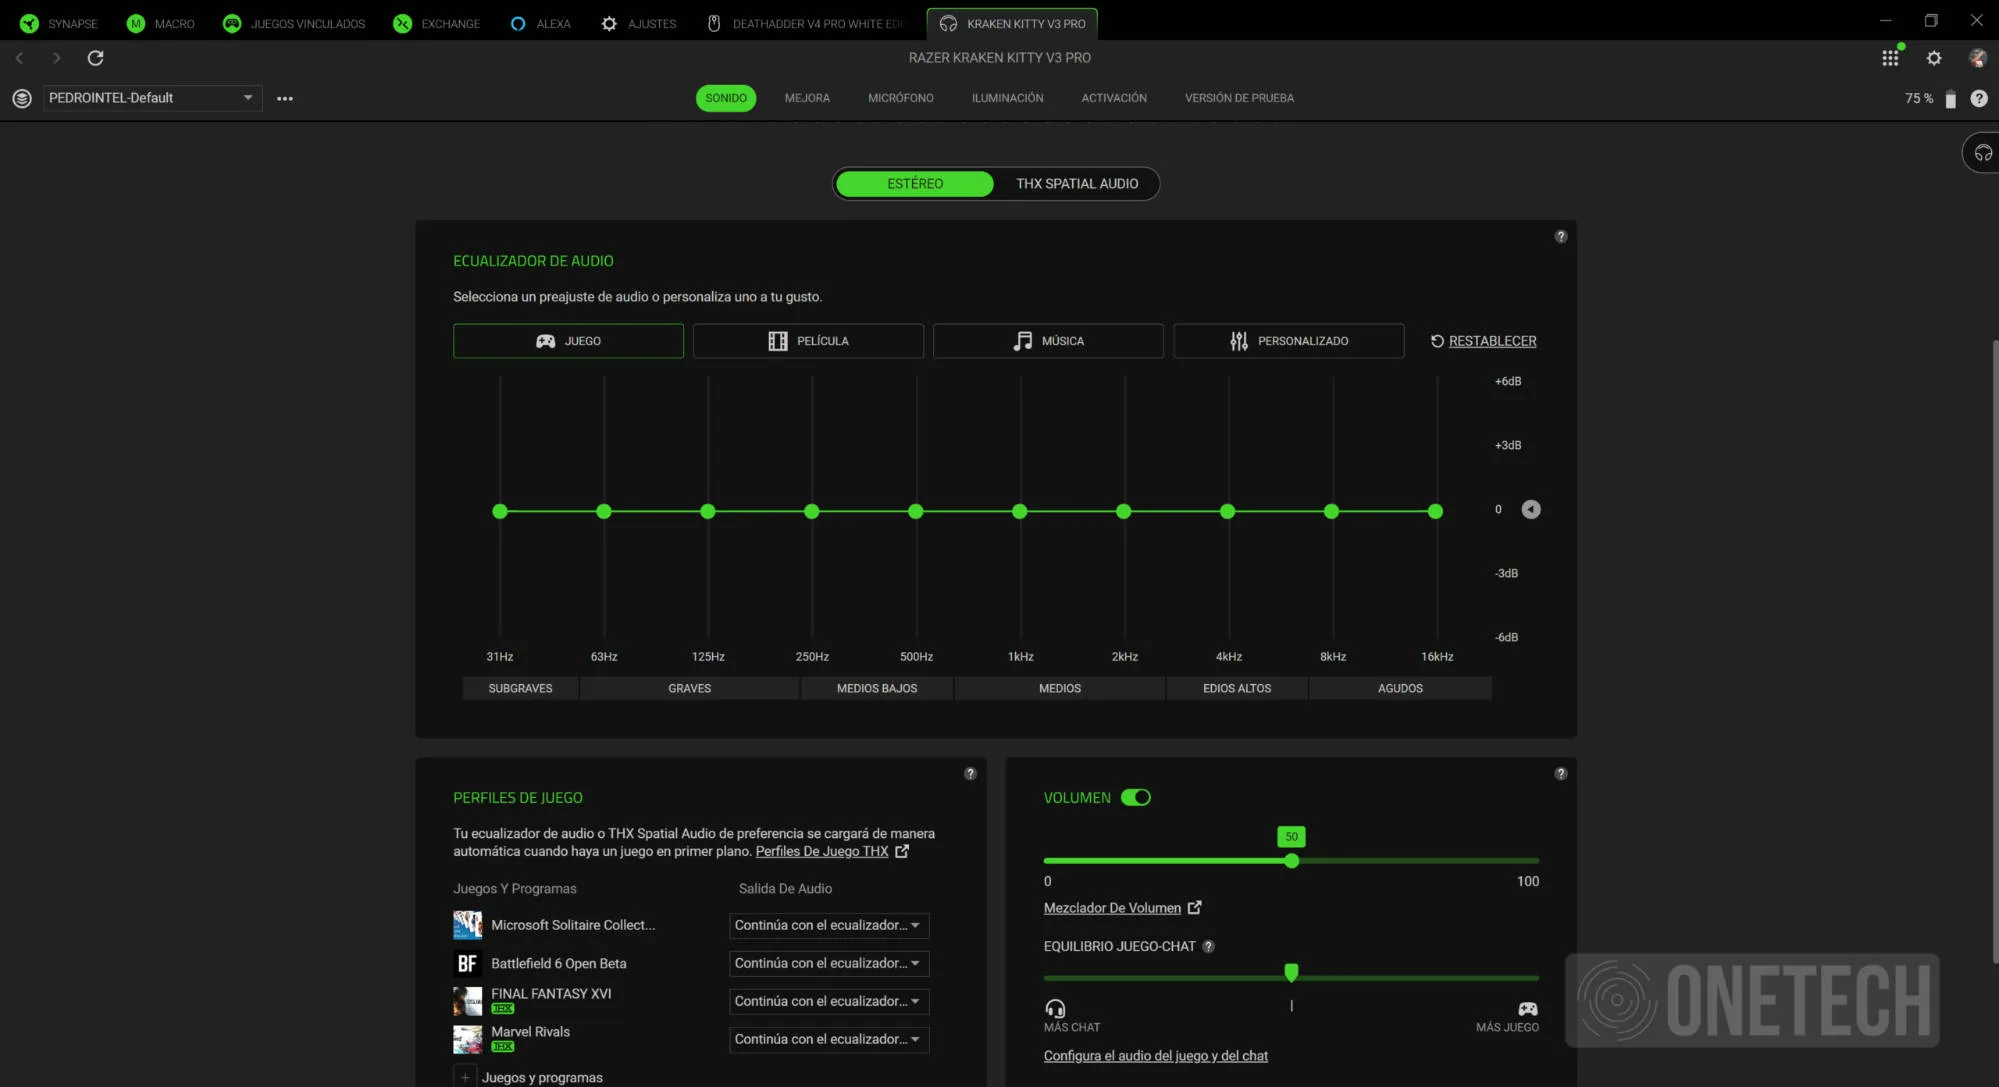The height and width of the screenshot is (1087, 1999).
Task: Click the 16kHz equalizer band handle
Action: (x=1435, y=511)
